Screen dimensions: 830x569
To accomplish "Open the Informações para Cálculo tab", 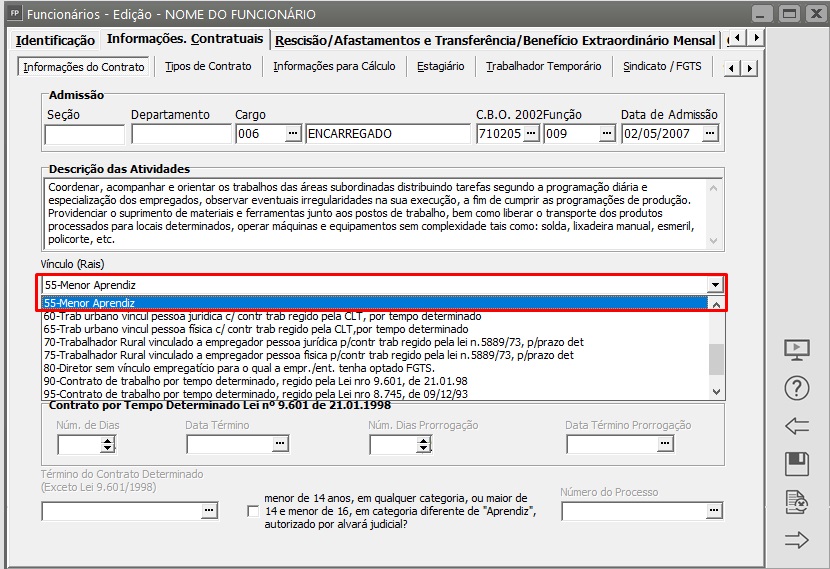I will coord(334,66).
